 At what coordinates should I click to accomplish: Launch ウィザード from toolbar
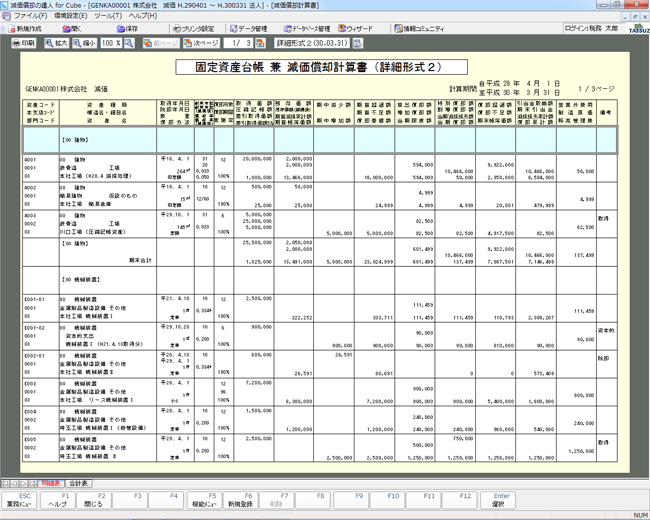click(x=355, y=29)
